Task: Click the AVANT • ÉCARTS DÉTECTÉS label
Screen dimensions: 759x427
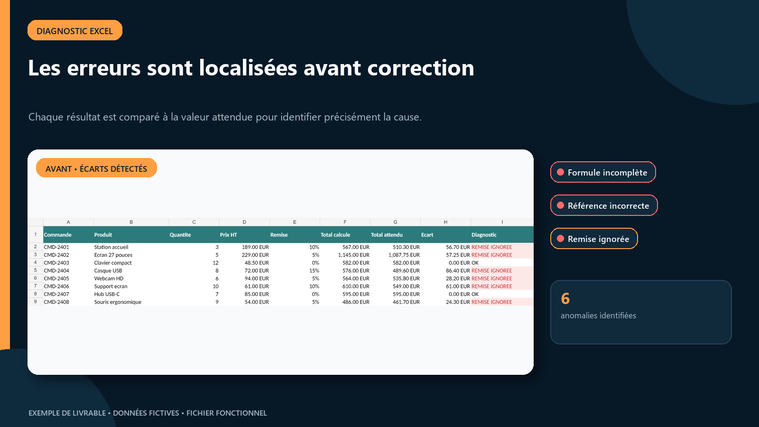Action: click(96, 168)
